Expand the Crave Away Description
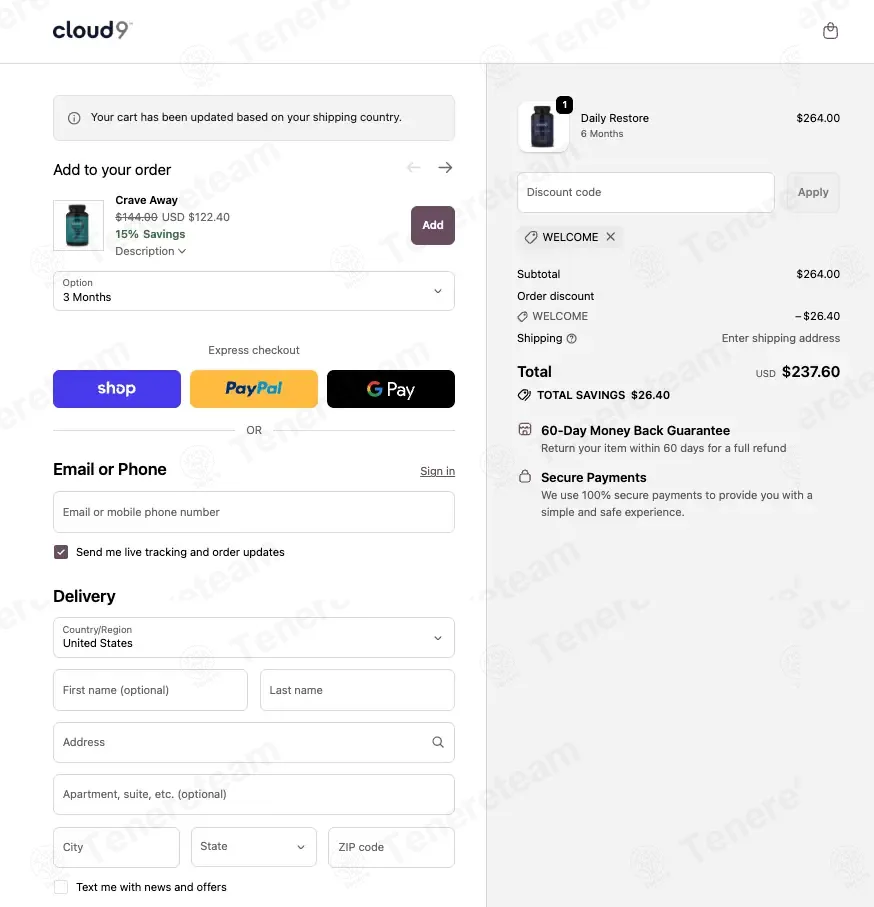The height and width of the screenshot is (907, 874). pyautogui.click(x=151, y=251)
